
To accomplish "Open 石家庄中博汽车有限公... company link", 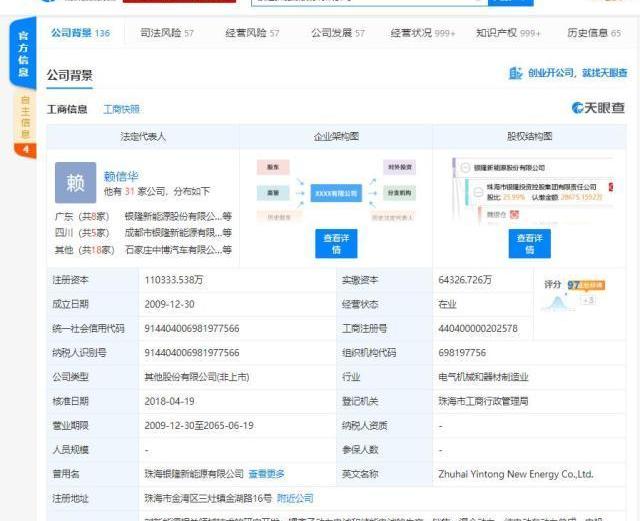I will pyautogui.click(x=178, y=249).
